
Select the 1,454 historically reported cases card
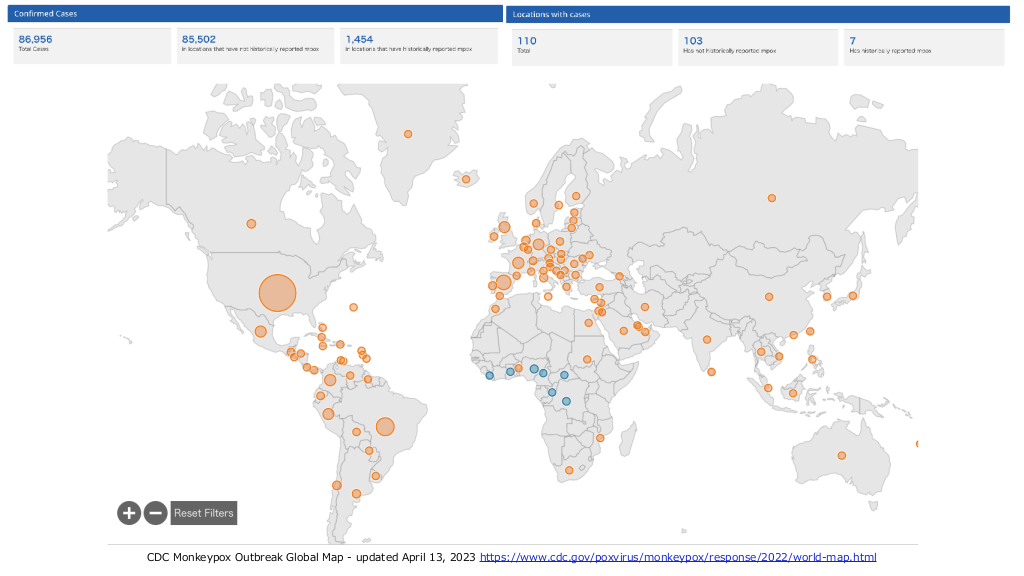(x=418, y=46)
